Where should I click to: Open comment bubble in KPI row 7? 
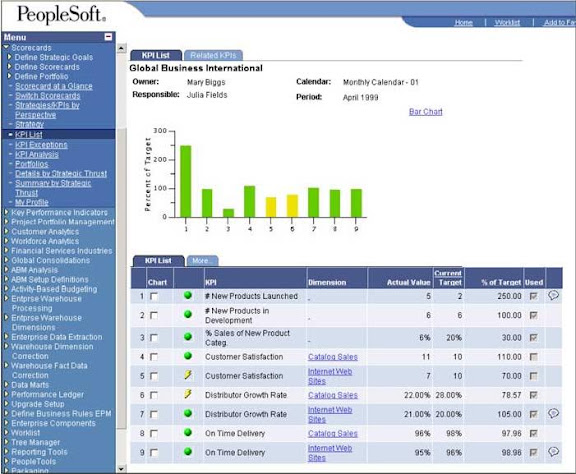pos(553,413)
